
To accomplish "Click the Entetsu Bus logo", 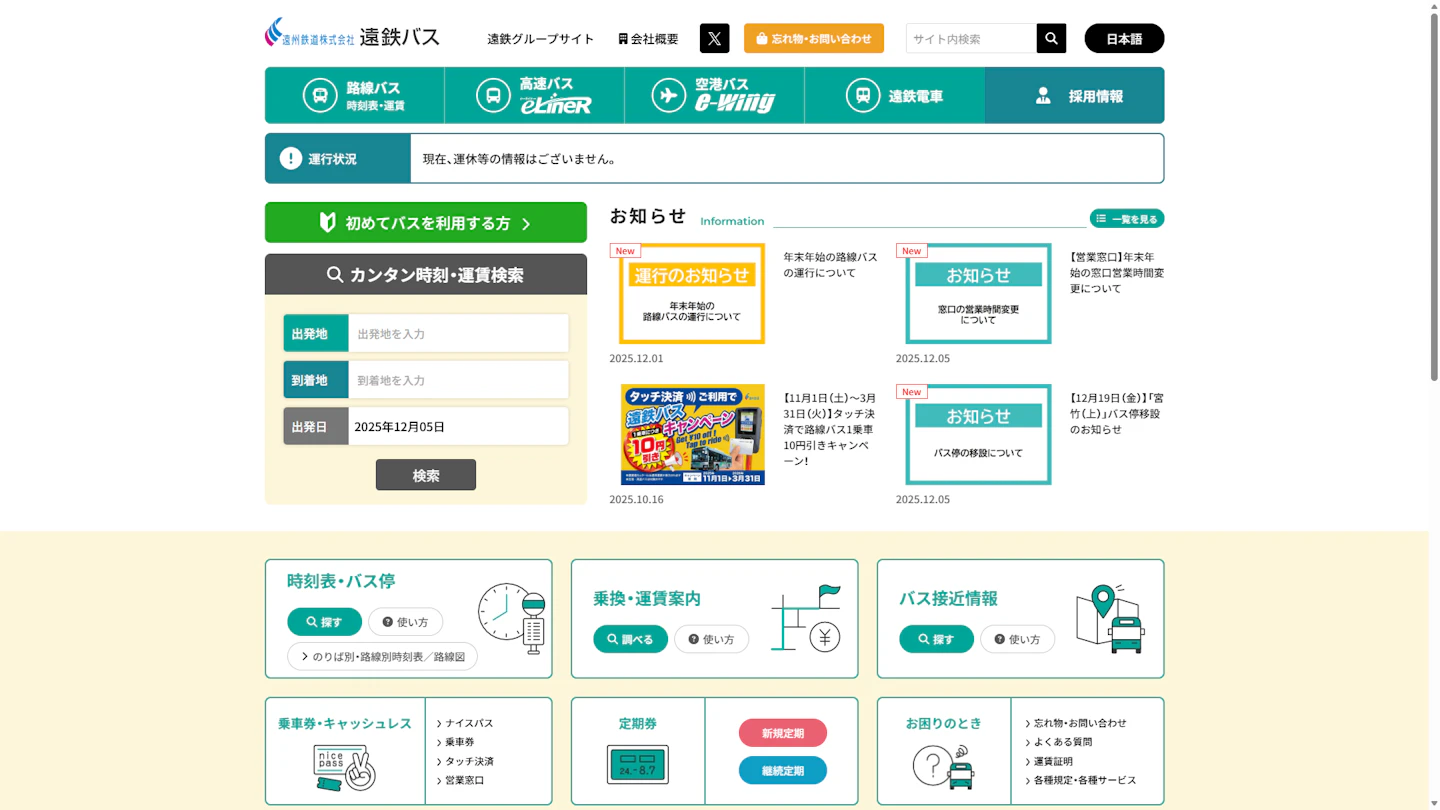I will pyautogui.click(x=352, y=34).
